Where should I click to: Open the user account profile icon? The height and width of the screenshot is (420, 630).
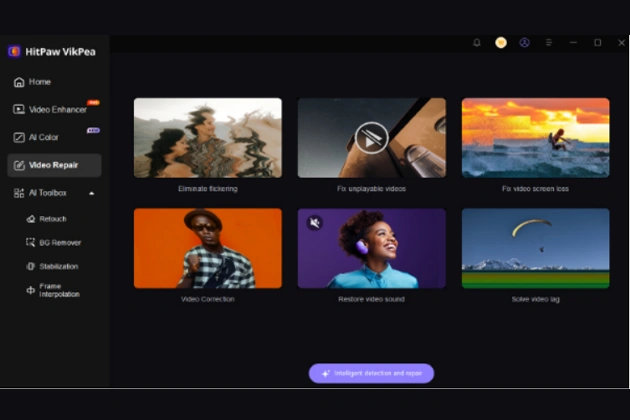524,43
